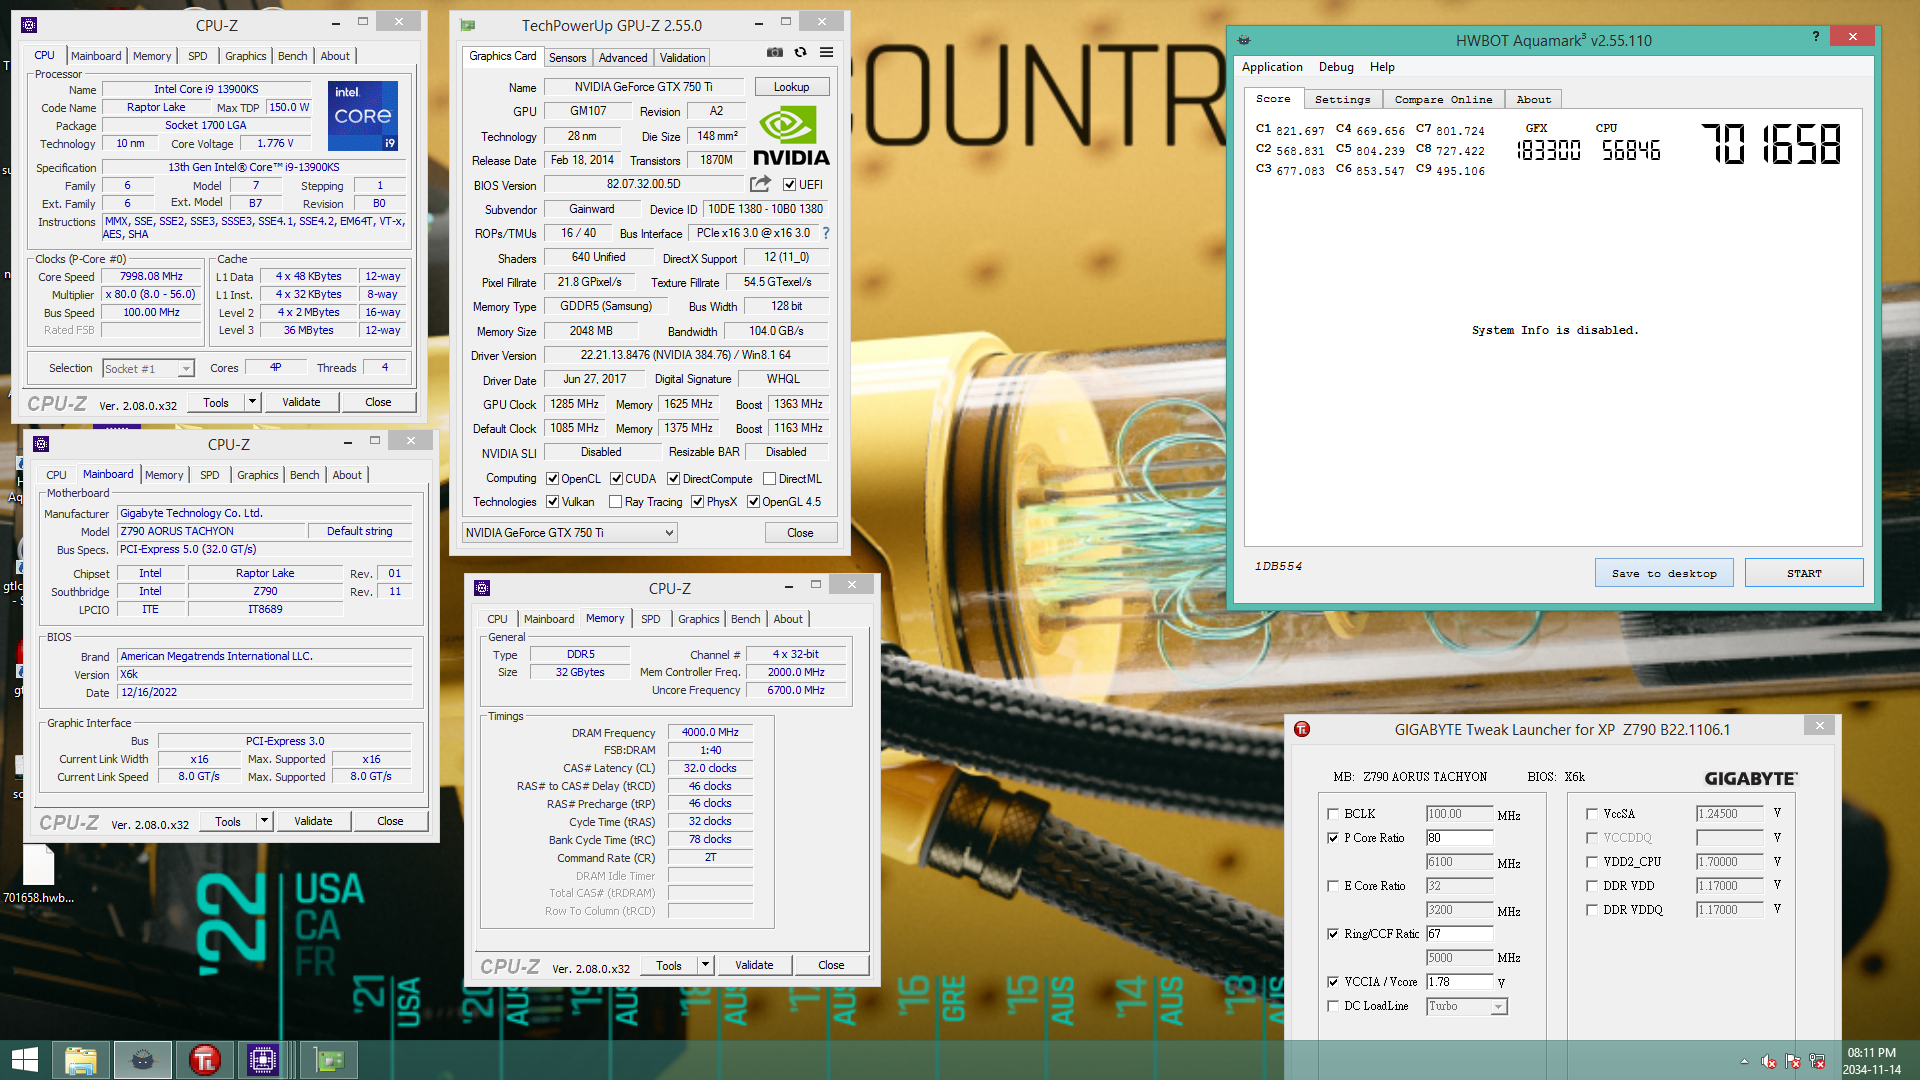Screen dimensions: 1920x1080
Task: Click START button in Aquamark
Action: [1804, 573]
